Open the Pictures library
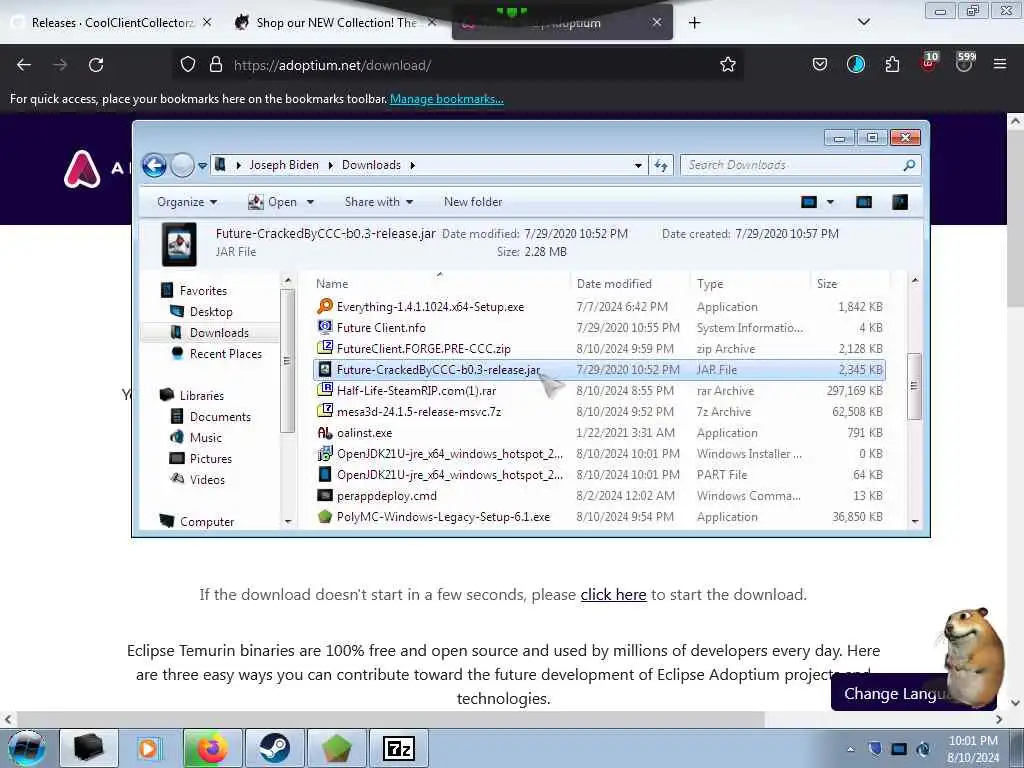This screenshot has width=1024, height=768. tap(210, 458)
